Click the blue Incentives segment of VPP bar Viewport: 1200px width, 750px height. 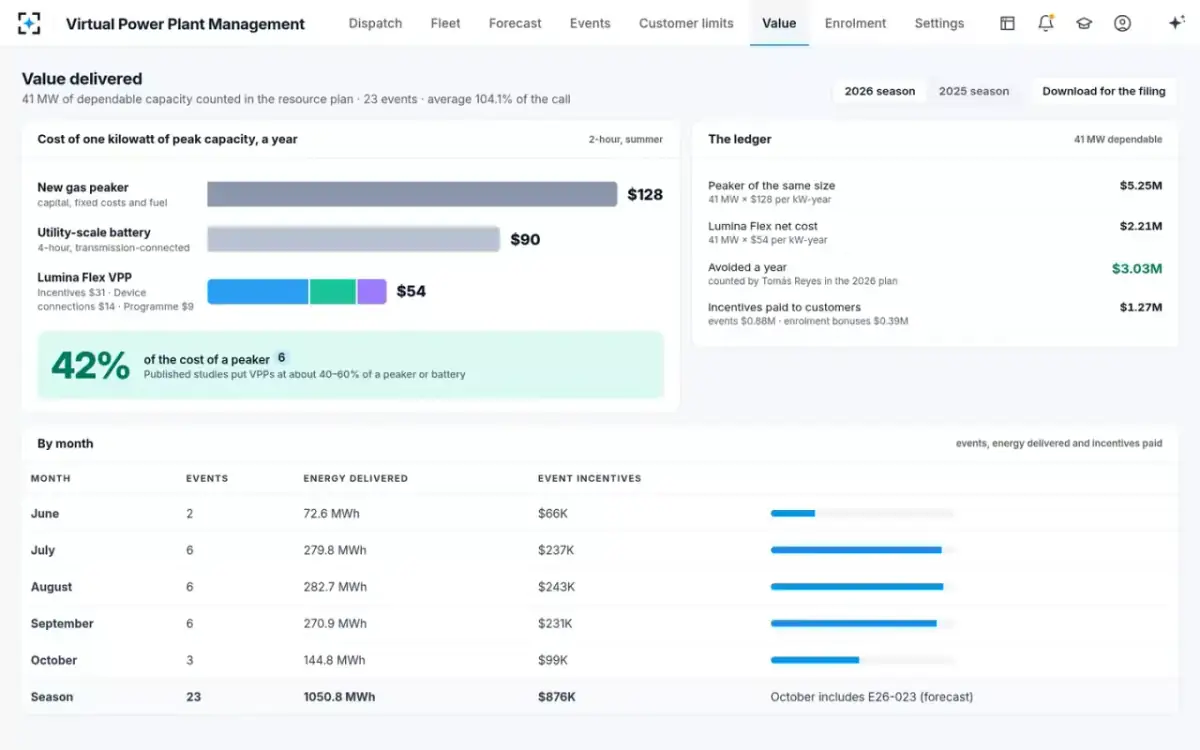pyautogui.click(x=258, y=291)
